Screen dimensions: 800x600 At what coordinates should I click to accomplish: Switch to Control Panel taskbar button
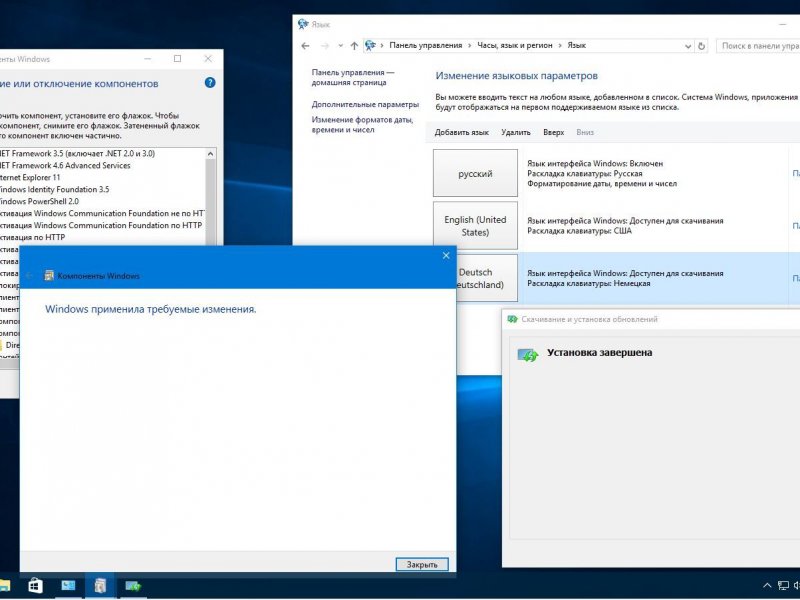coord(68,586)
